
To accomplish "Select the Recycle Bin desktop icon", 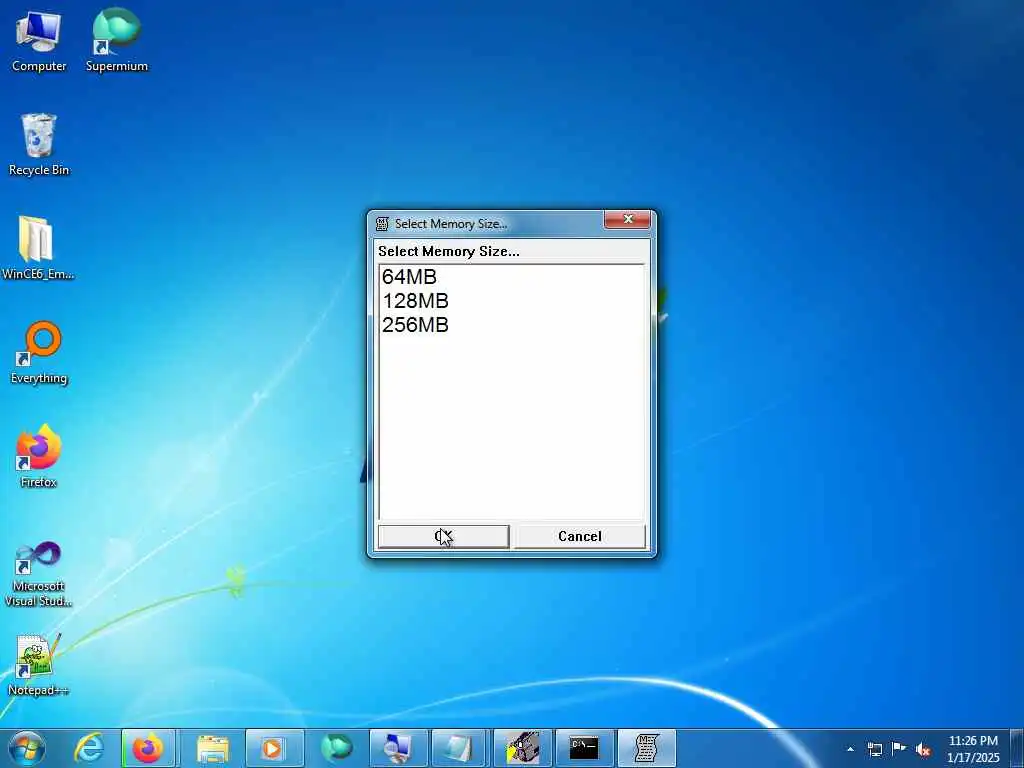I will pos(39,144).
